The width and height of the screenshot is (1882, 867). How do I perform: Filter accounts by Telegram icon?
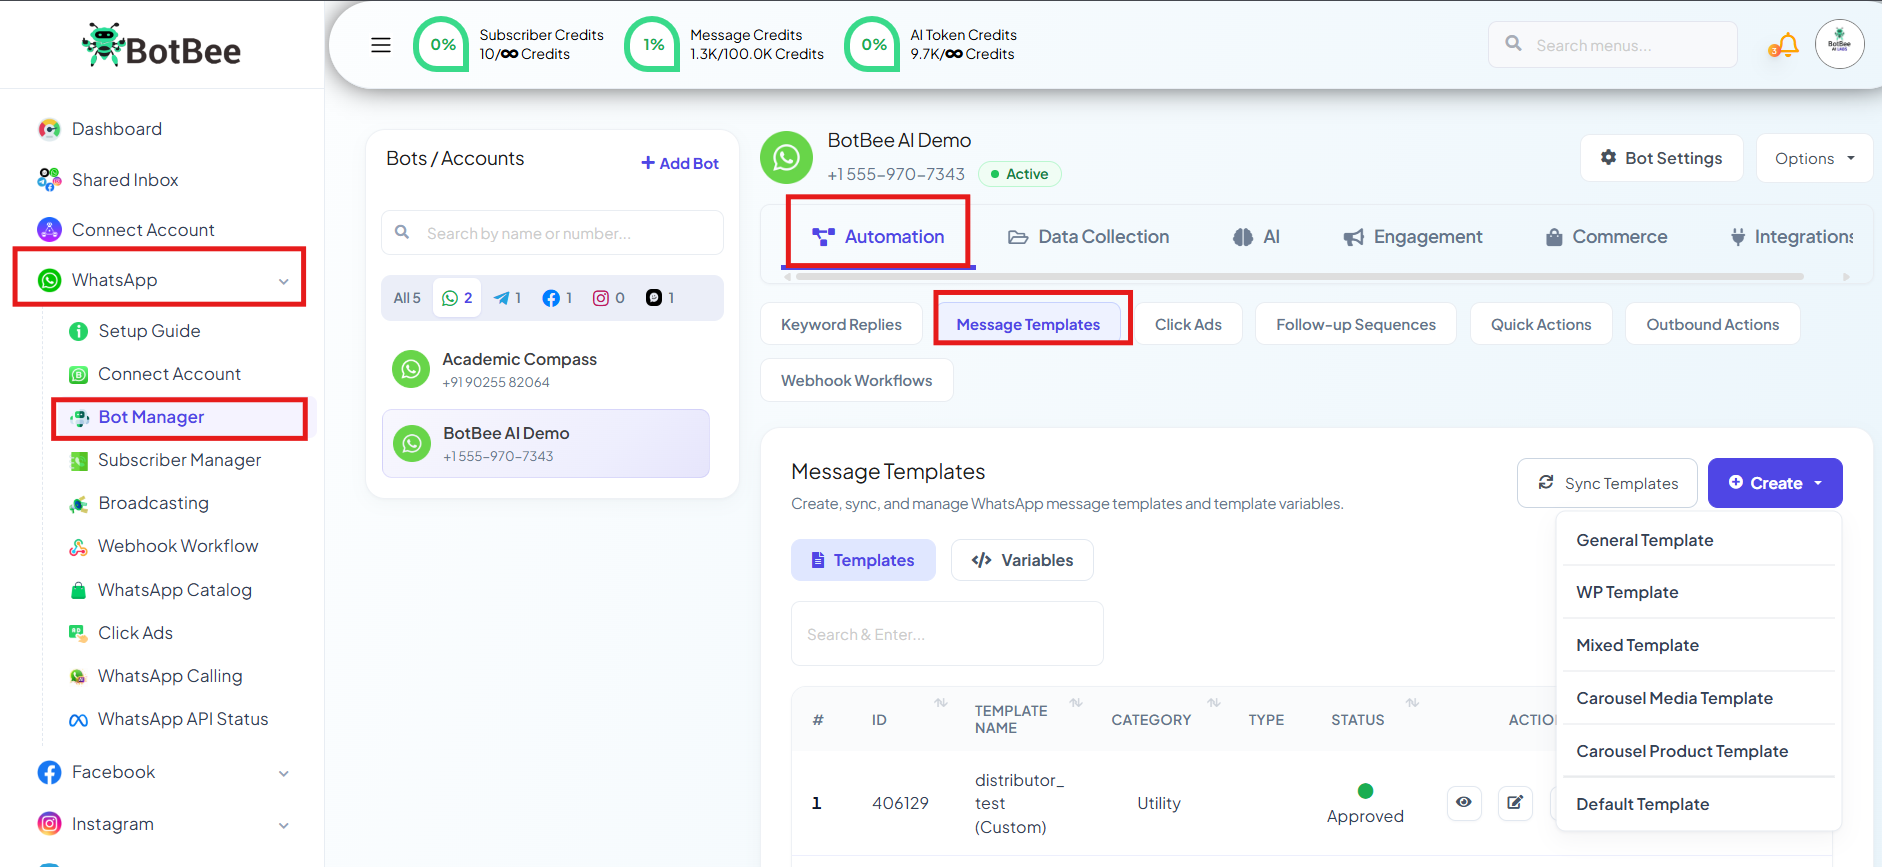click(508, 298)
